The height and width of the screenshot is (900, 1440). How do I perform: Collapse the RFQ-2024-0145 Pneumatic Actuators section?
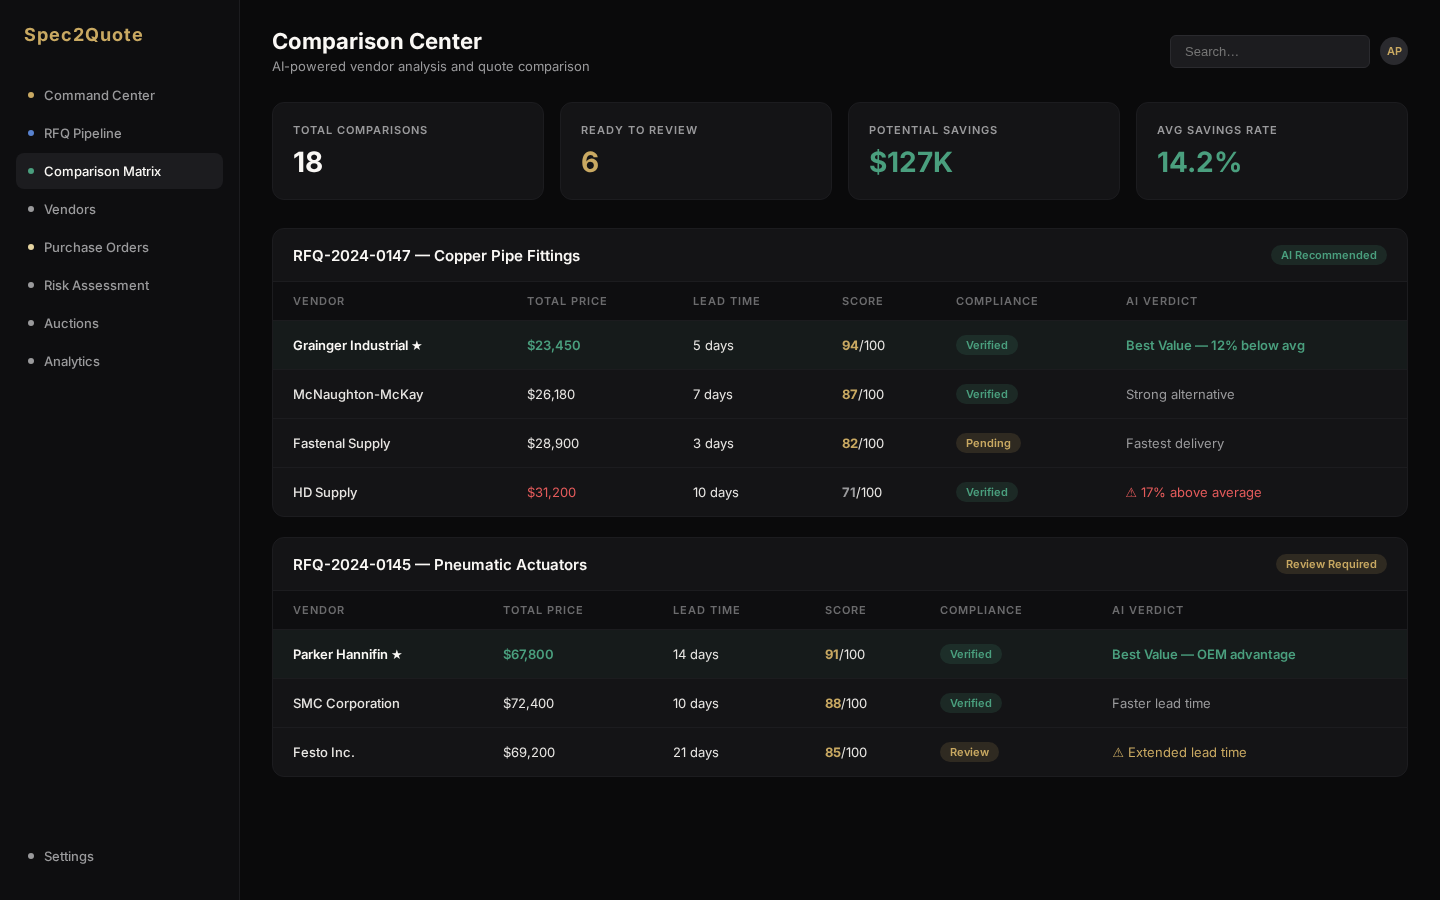440,565
